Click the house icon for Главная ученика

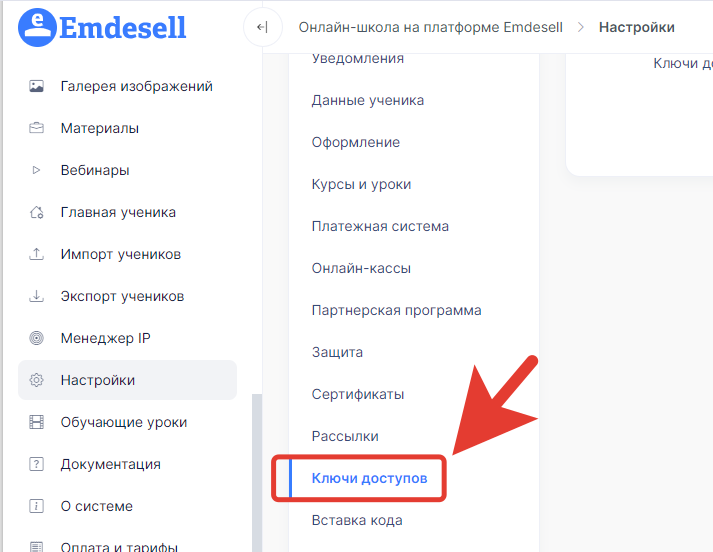pos(36,212)
